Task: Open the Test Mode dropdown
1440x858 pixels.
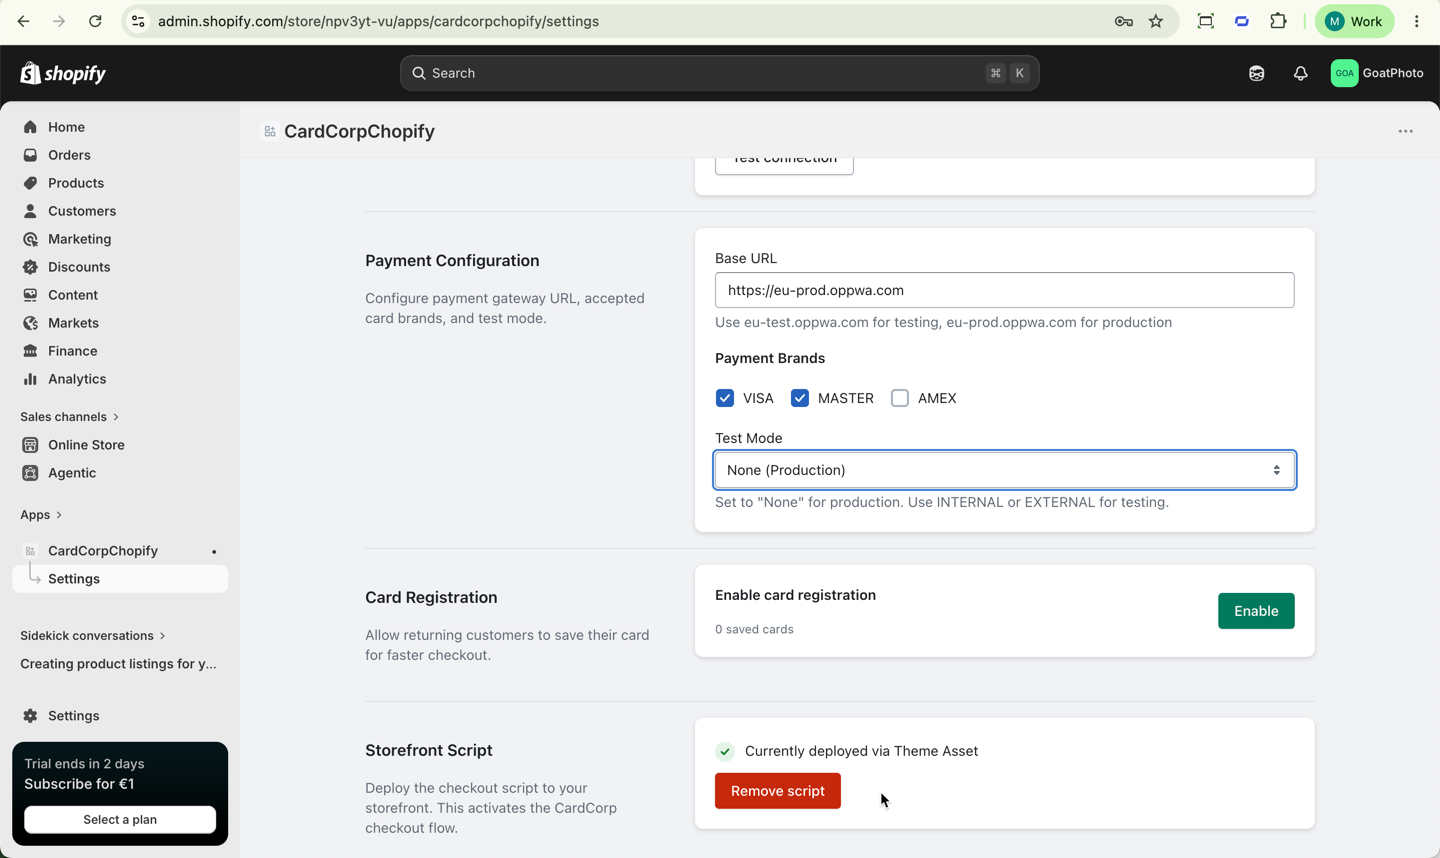Action: pos(1005,470)
